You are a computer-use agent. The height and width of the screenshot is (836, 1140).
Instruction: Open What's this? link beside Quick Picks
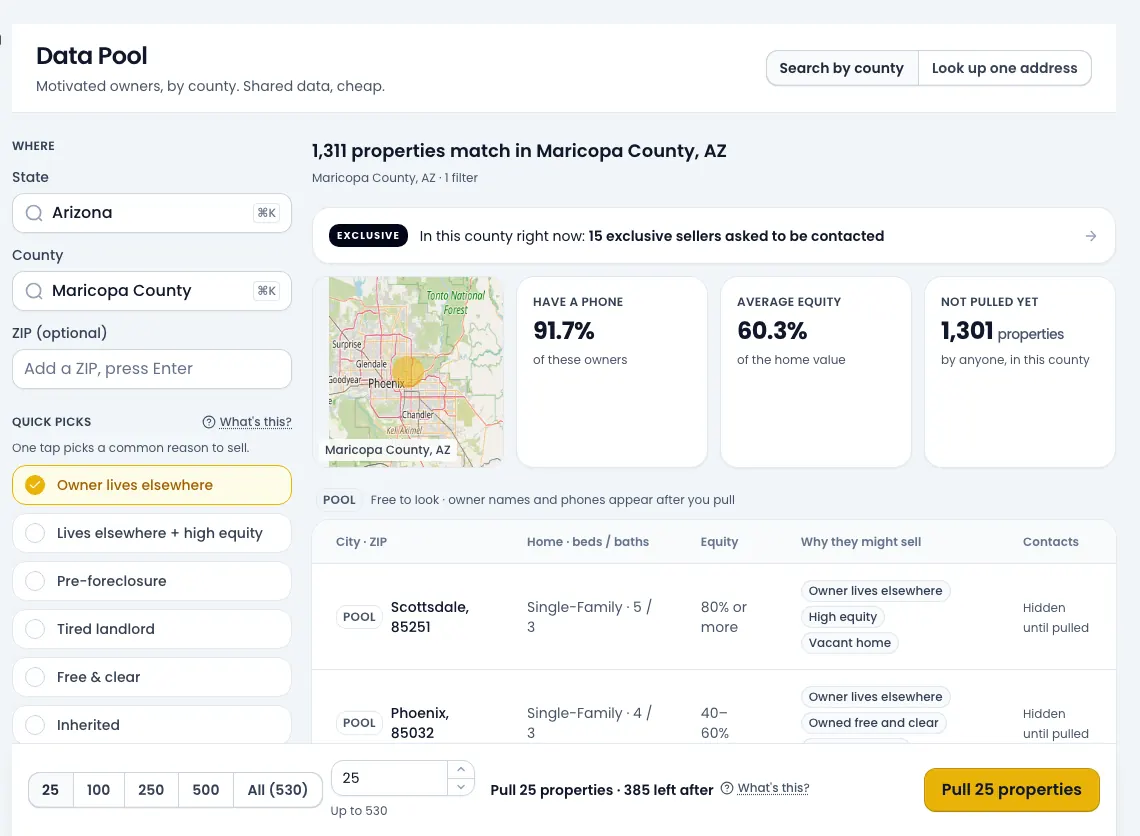[255, 422]
